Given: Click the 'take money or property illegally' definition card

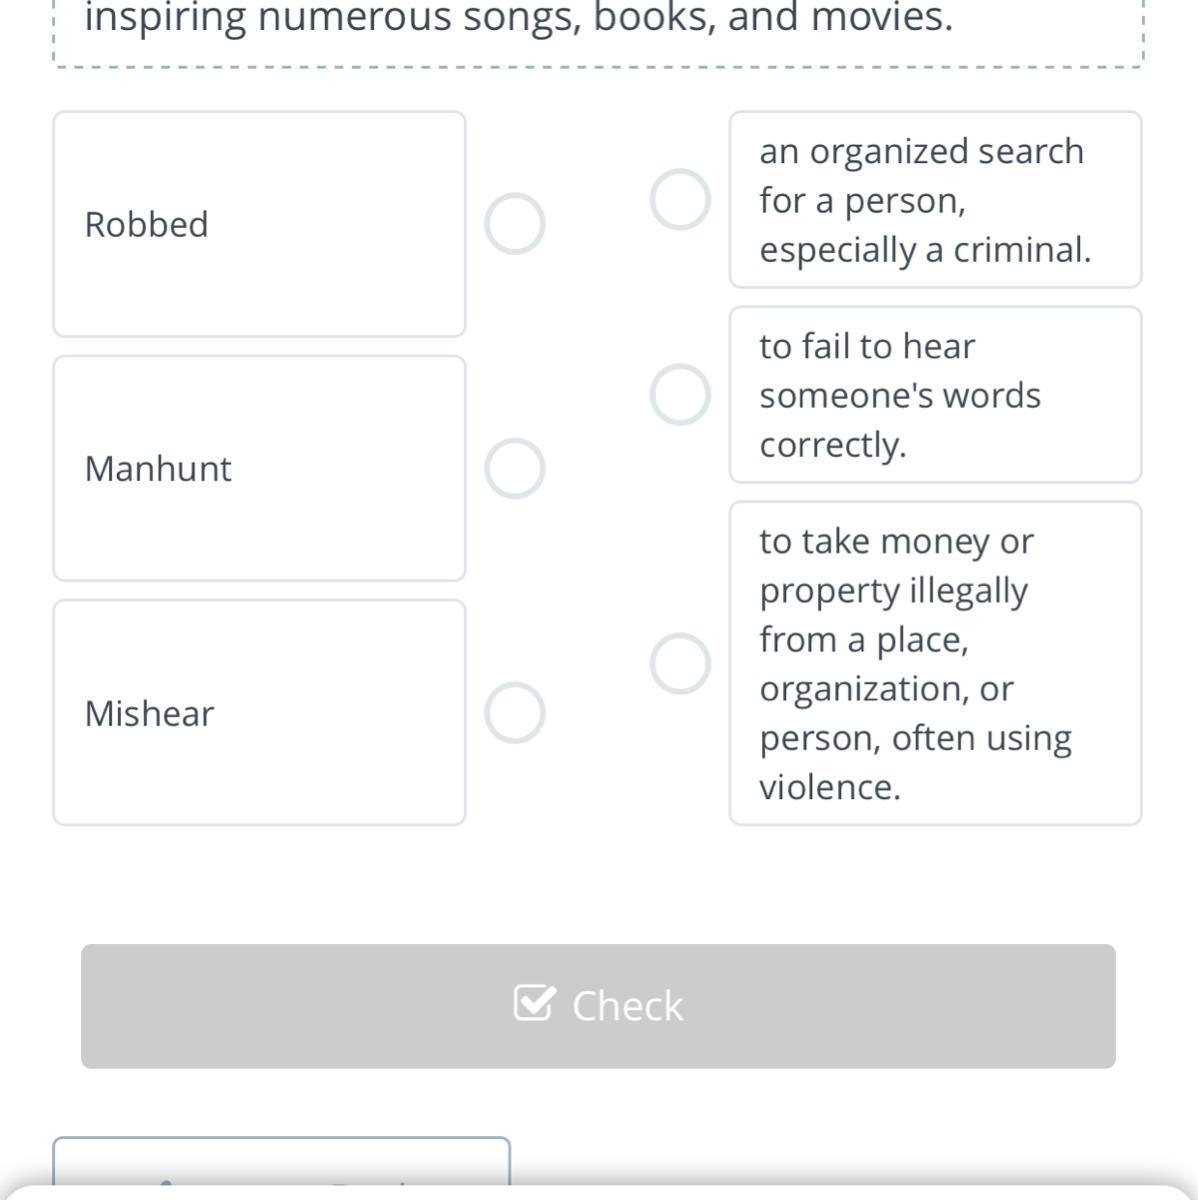Looking at the screenshot, I should pyautogui.click(x=935, y=663).
